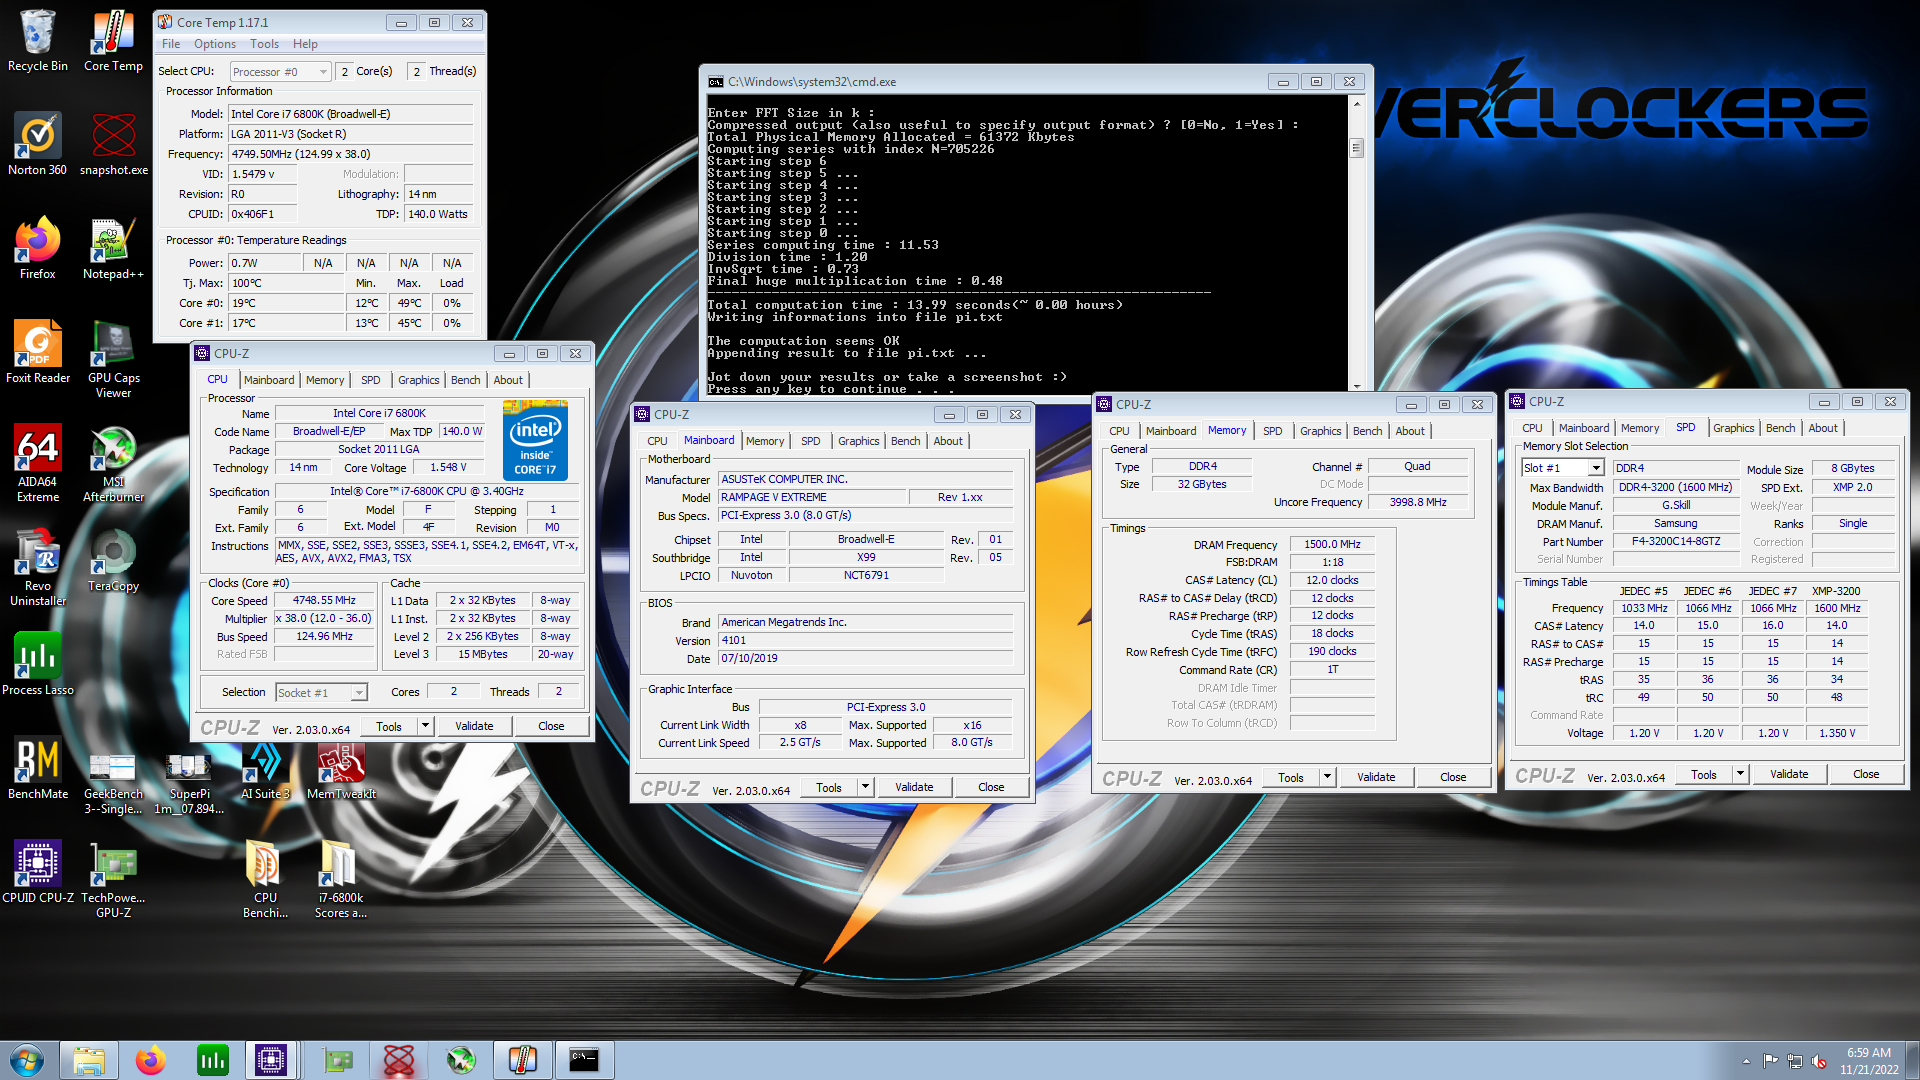Launch GPU Caps Viewer shortcut

point(113,359)
